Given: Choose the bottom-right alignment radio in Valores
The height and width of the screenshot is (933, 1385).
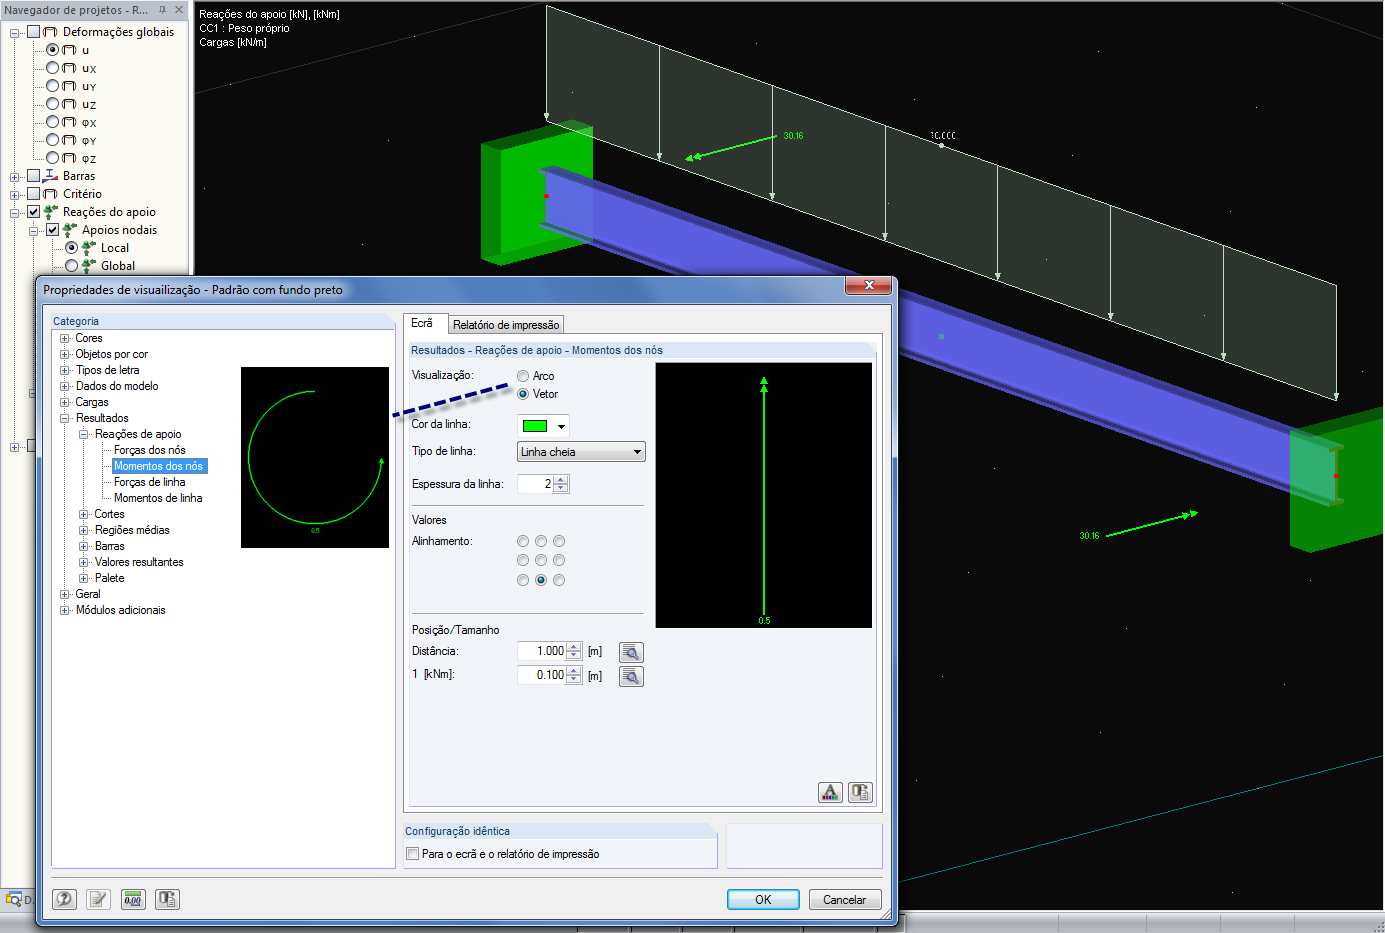Looking at the screenshot, I should point(559,580).
